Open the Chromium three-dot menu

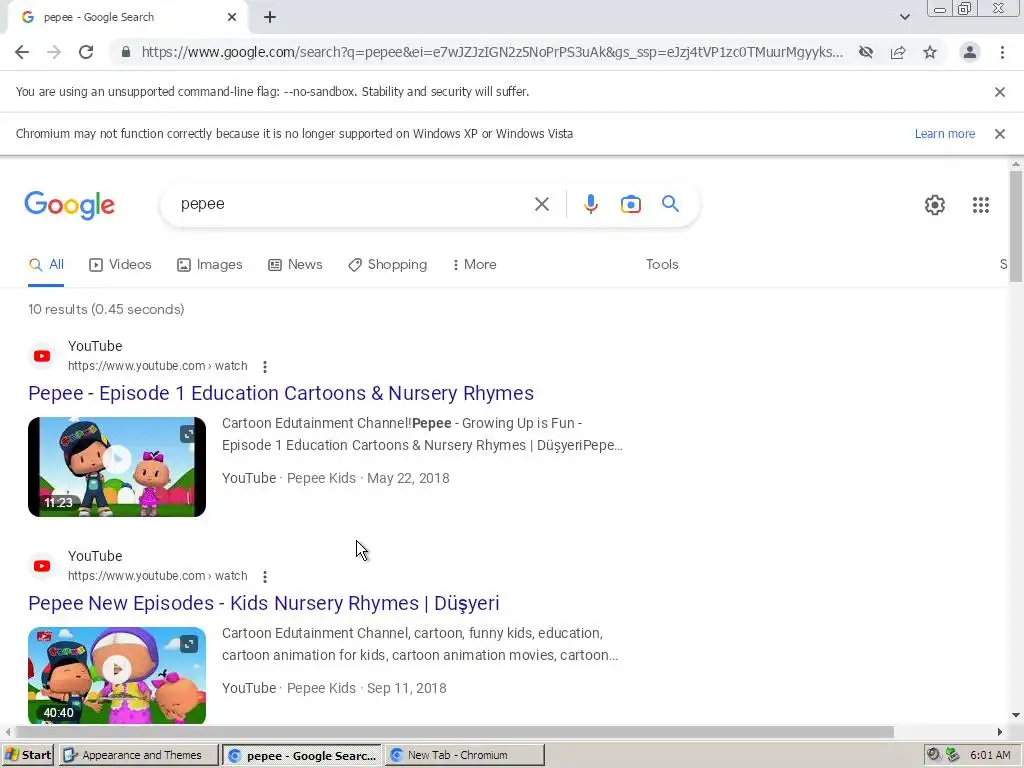(x=1002, y=52)
